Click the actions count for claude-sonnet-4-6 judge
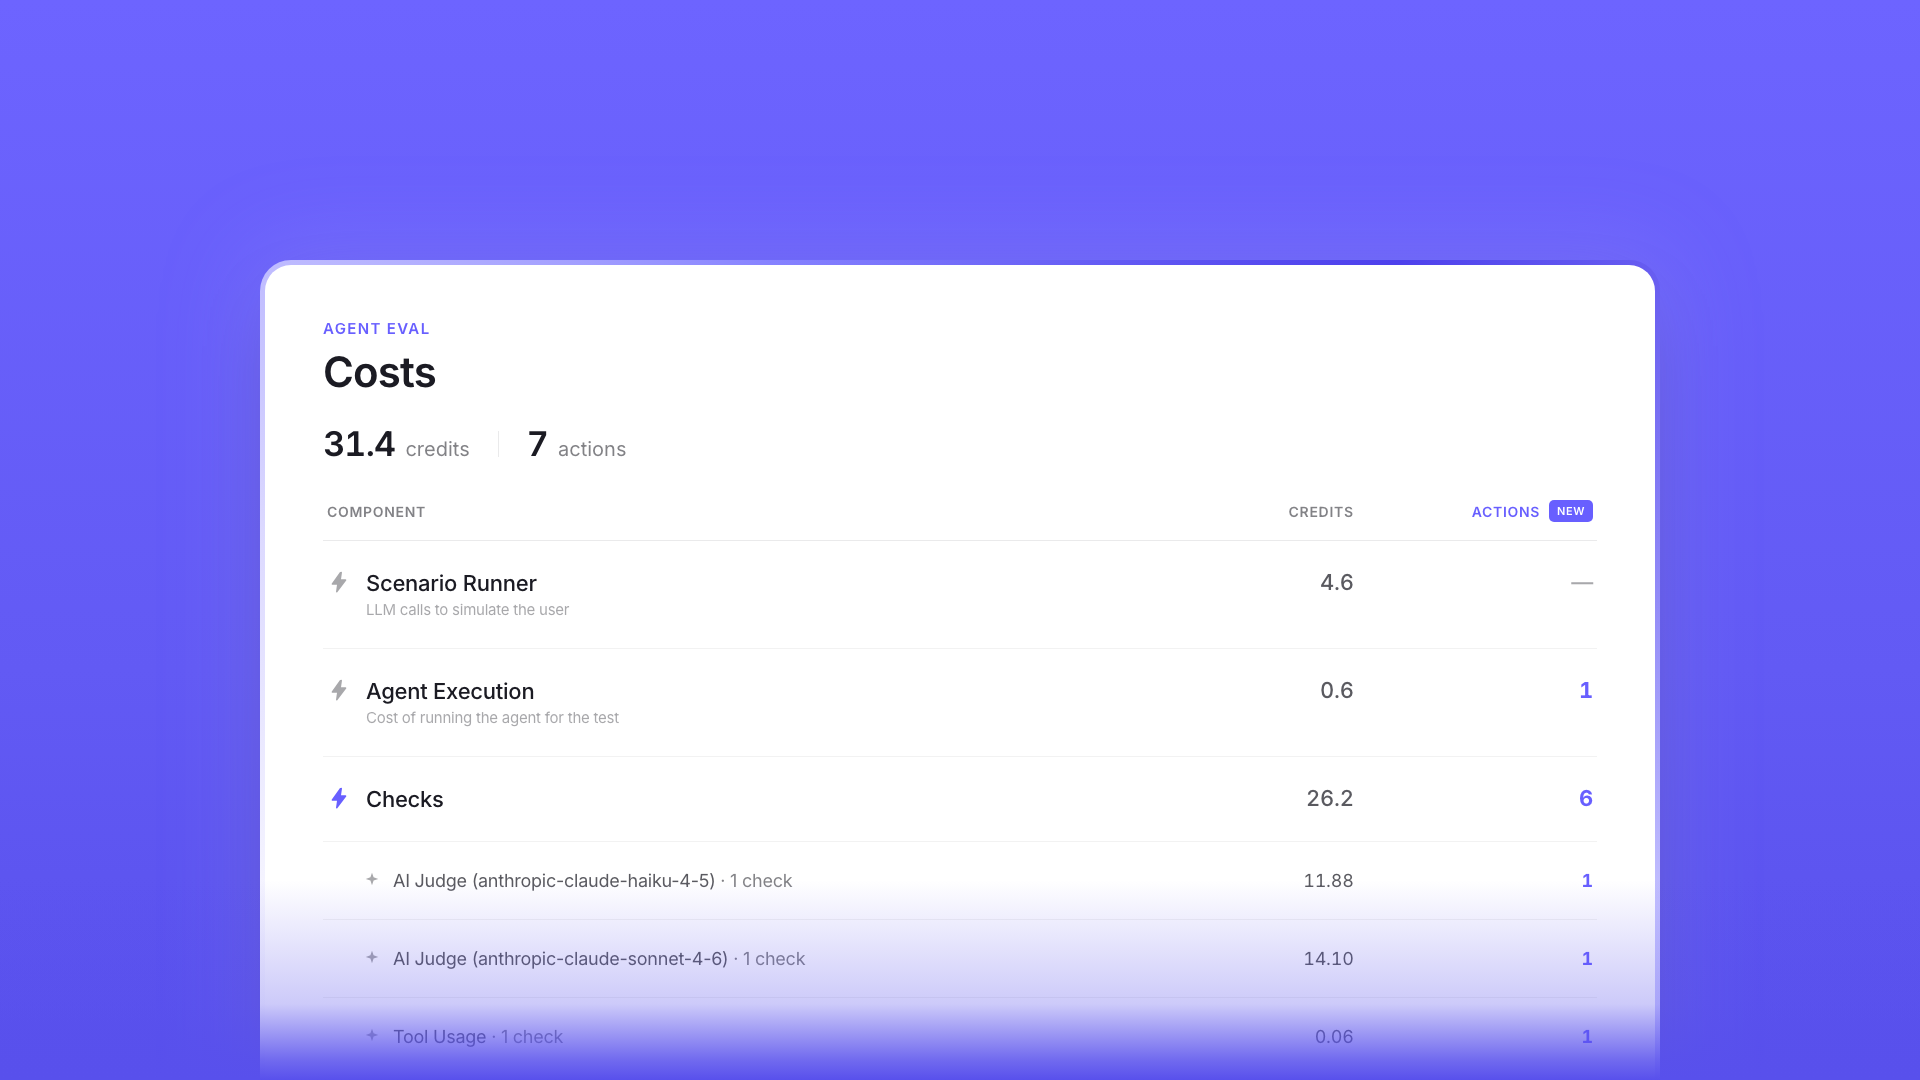 [x=1586, y=959]
